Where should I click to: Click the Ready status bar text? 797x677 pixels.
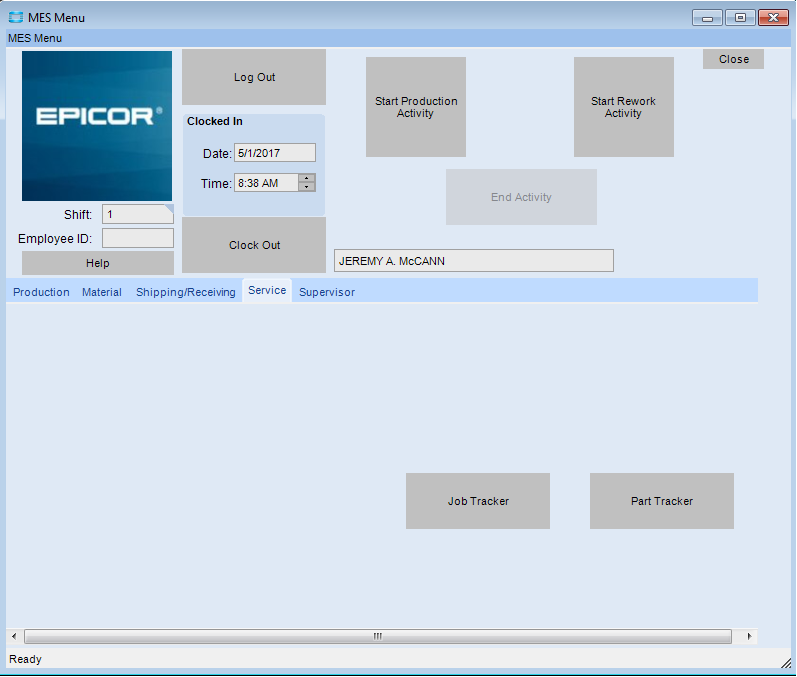(x=25, y=659)
